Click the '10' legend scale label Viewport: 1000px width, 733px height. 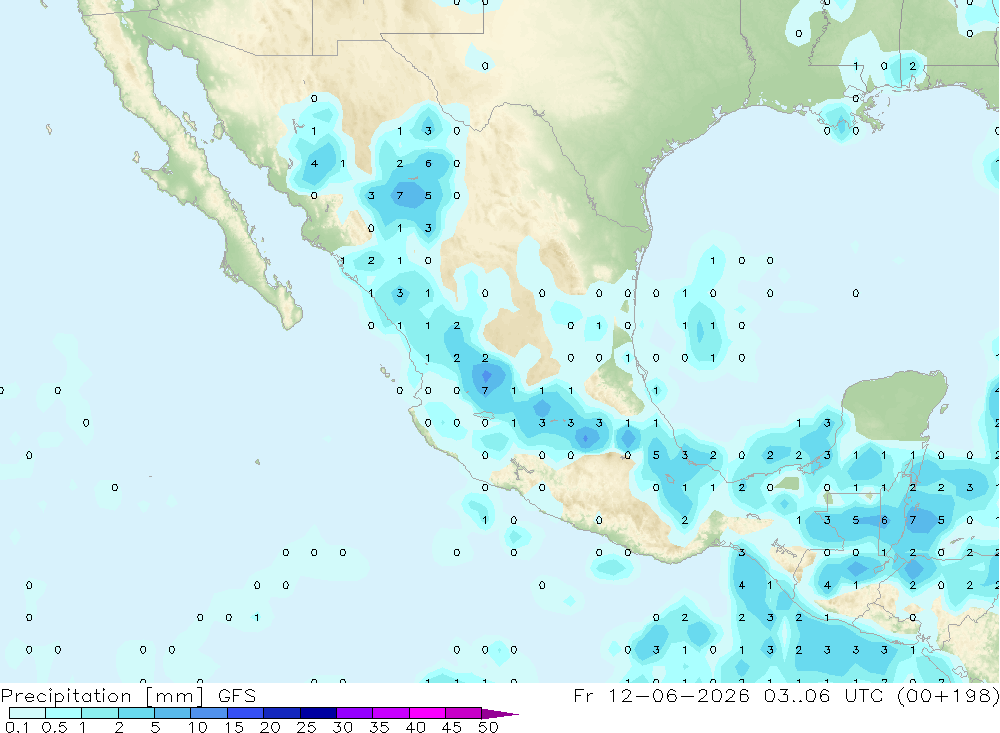[198, 727]
